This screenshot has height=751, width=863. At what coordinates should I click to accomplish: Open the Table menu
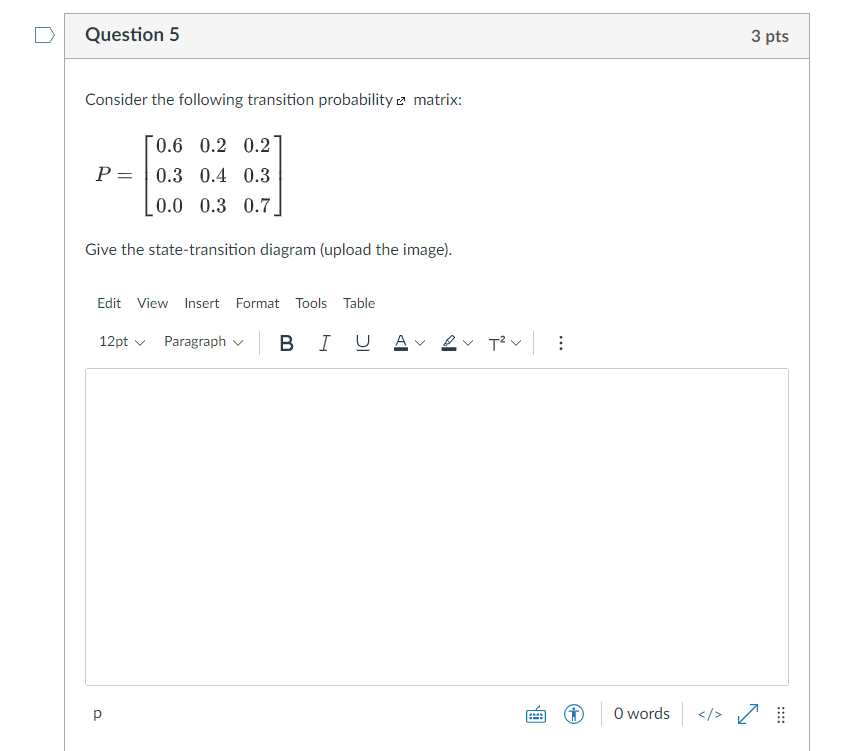click(x=358, y=303)
